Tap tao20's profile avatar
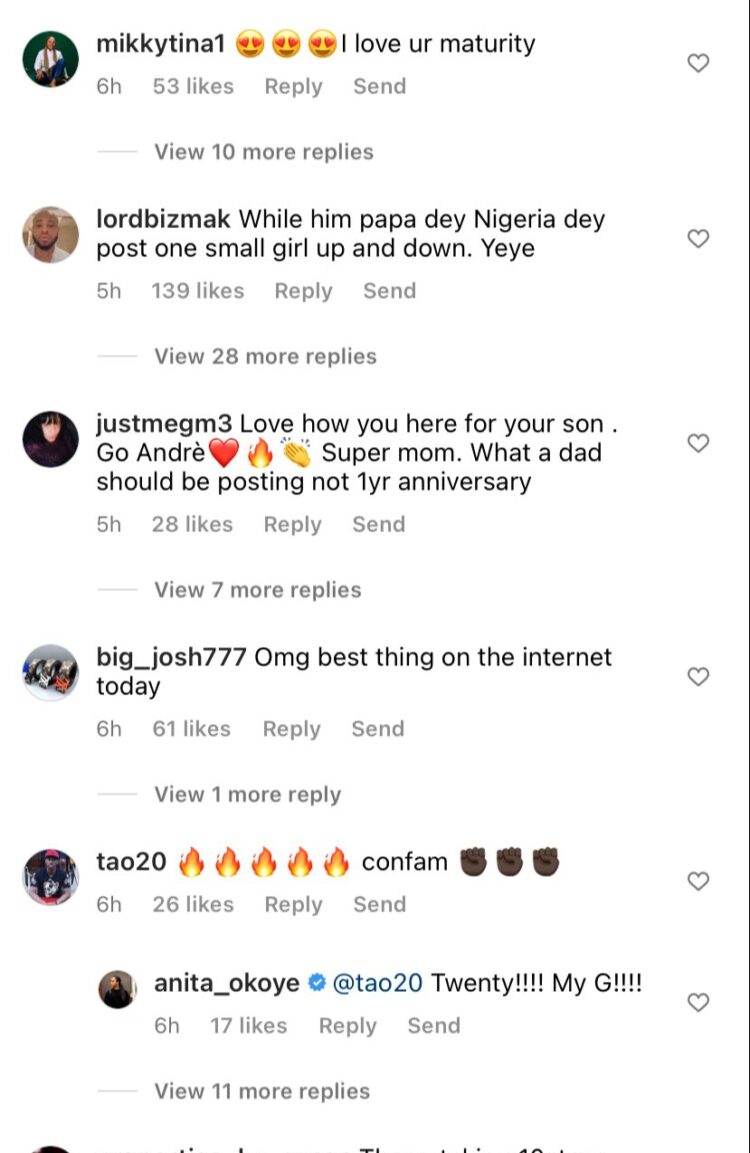This screenshot has height=1153, width=750. [x=50, y=877]
